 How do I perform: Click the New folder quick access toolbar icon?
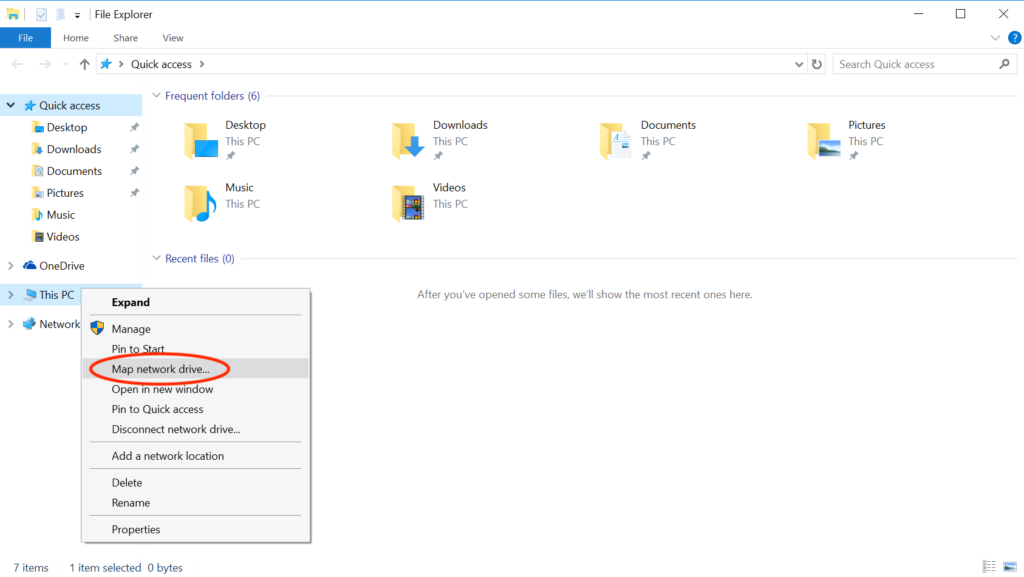[60, 14]
